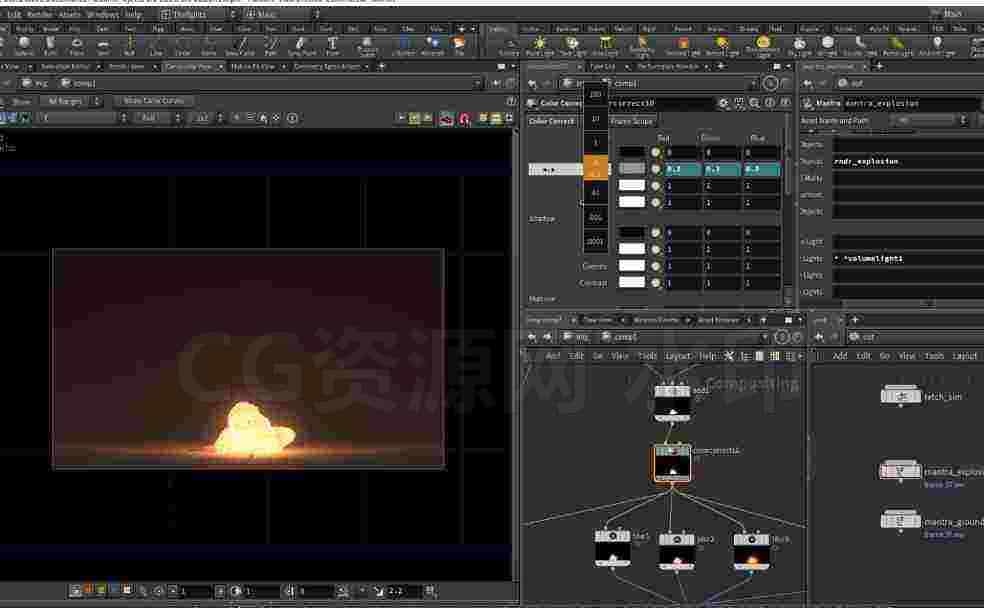This screenshot has height=608, width=984.
Task: Click the red icon in the compositor viewer toolbar
Action: point(464,118)
